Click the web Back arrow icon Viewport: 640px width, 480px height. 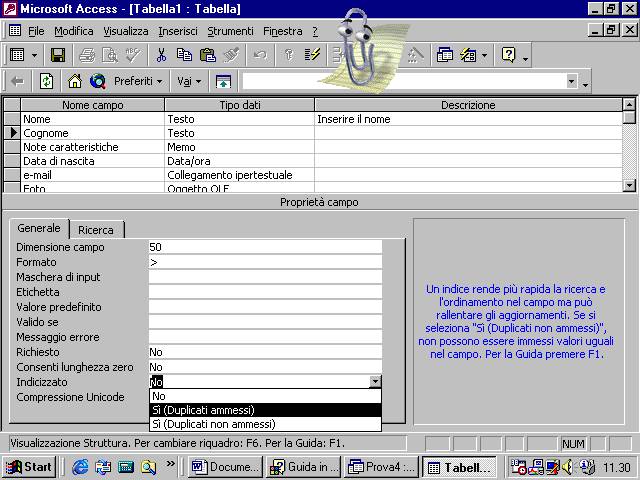point(17,82)
